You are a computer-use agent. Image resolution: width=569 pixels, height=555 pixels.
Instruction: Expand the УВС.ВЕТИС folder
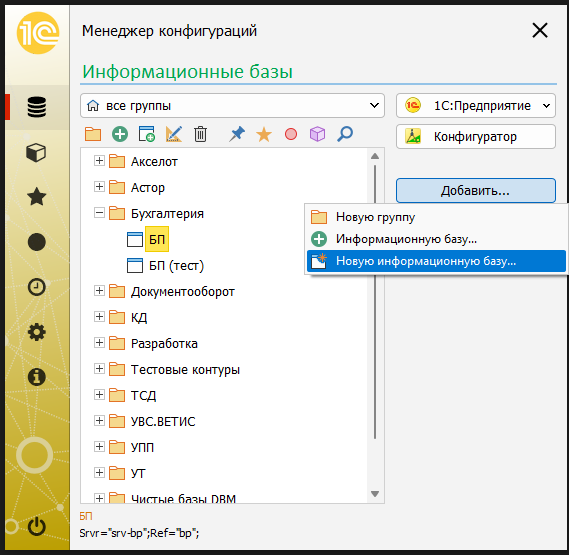pyautogui.click(x=99, y=421)
